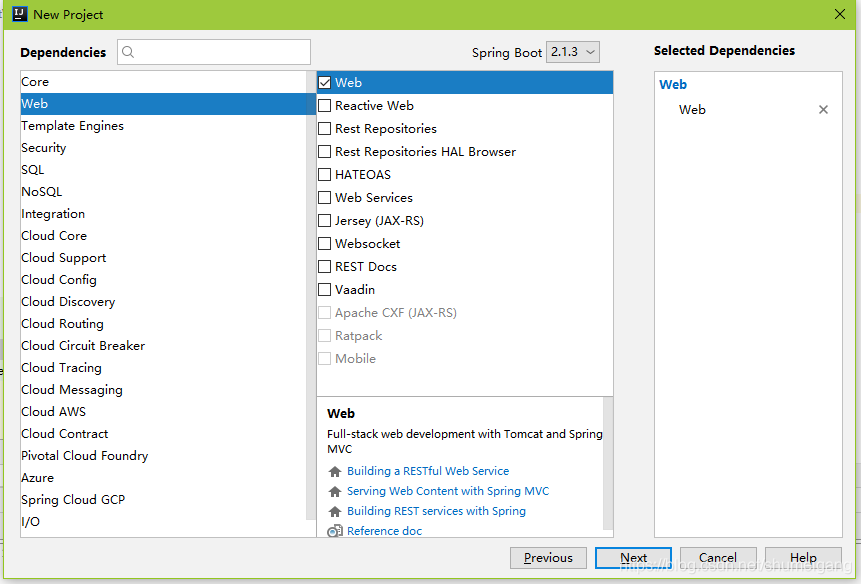Uncheck the Web dependency checkbox
The image size is (861, 584).
click(x=325, y=83)
